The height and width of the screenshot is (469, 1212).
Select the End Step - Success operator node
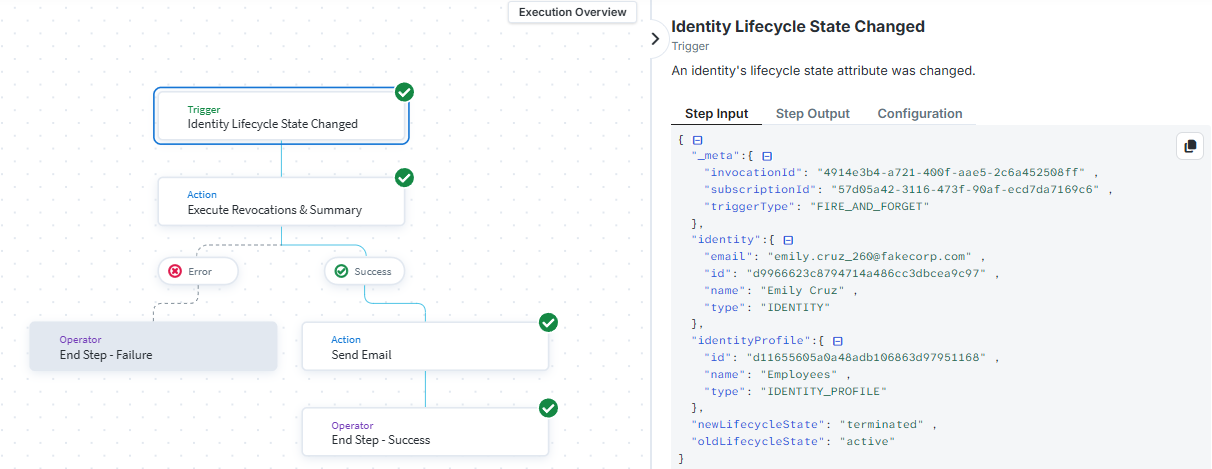tap(425, 431)
